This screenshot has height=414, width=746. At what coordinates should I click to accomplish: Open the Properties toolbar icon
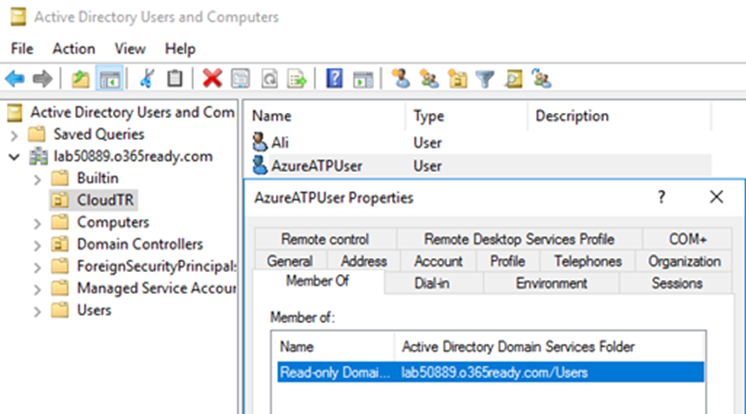[x=240, y=79]
